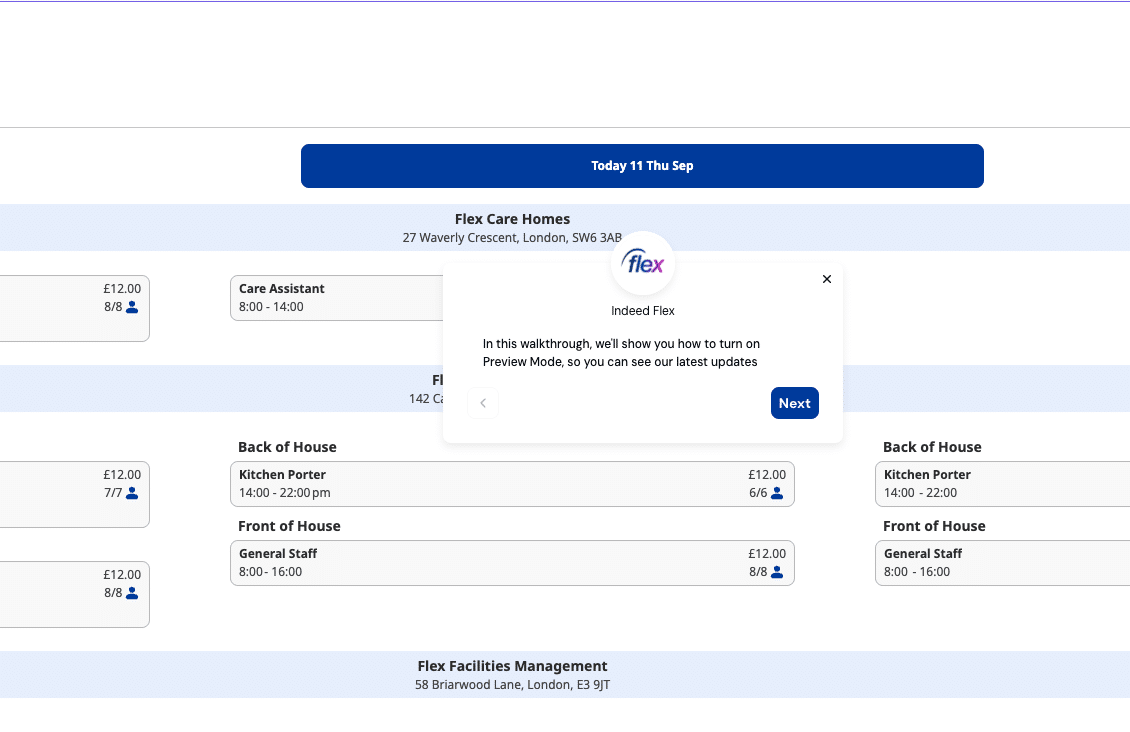Click the £12.00 rate on middle General Staff card
Image resolution: width=1130 pixels, height=732 pixels.
[766, 554]
